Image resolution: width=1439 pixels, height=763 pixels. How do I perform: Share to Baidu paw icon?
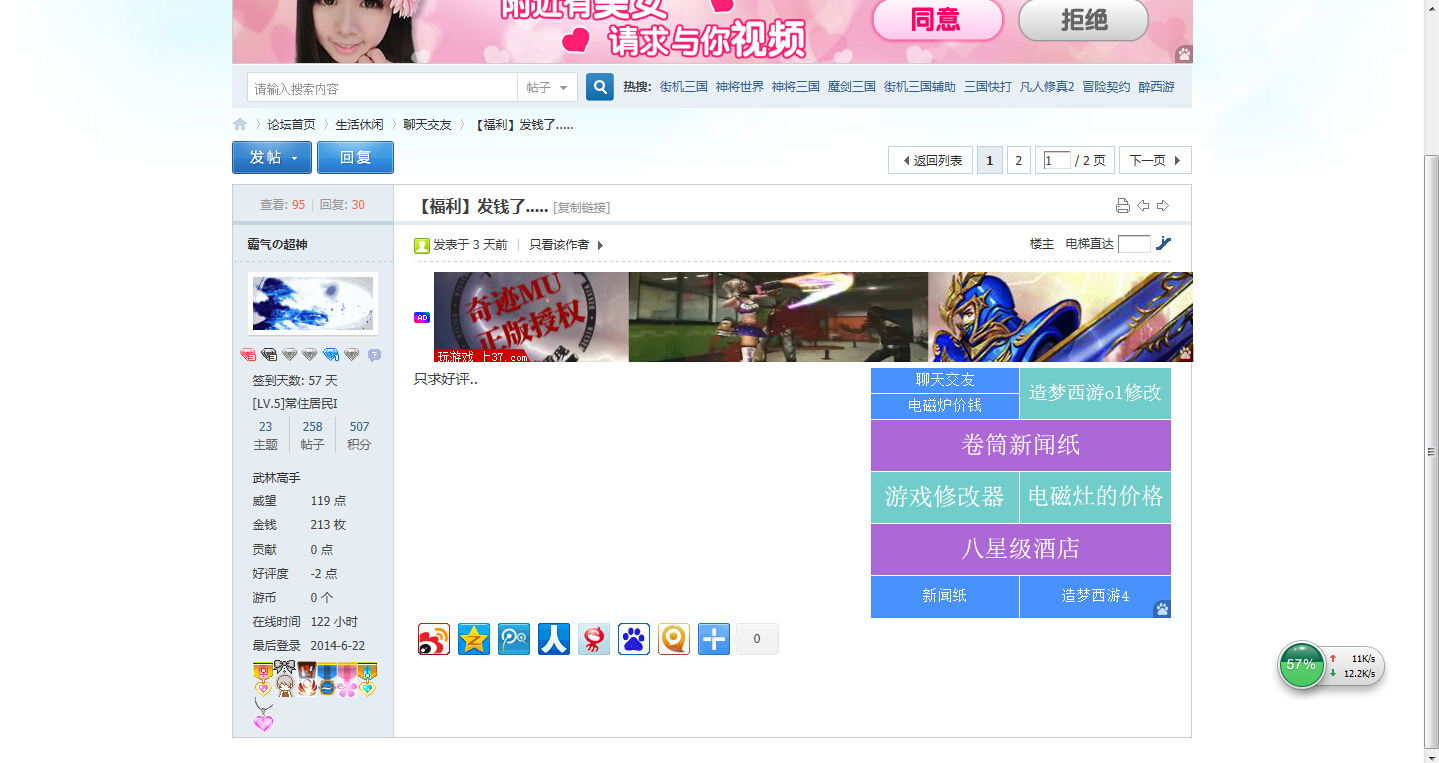(634, 639)
